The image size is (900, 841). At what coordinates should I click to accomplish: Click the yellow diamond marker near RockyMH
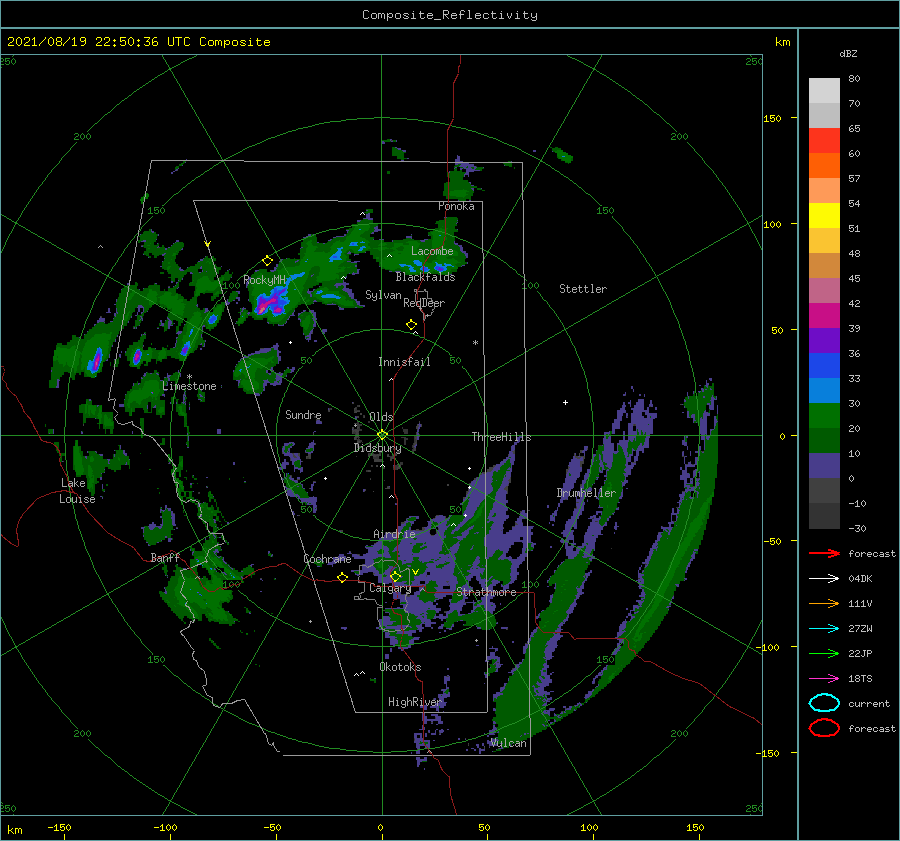click(267, 261)
